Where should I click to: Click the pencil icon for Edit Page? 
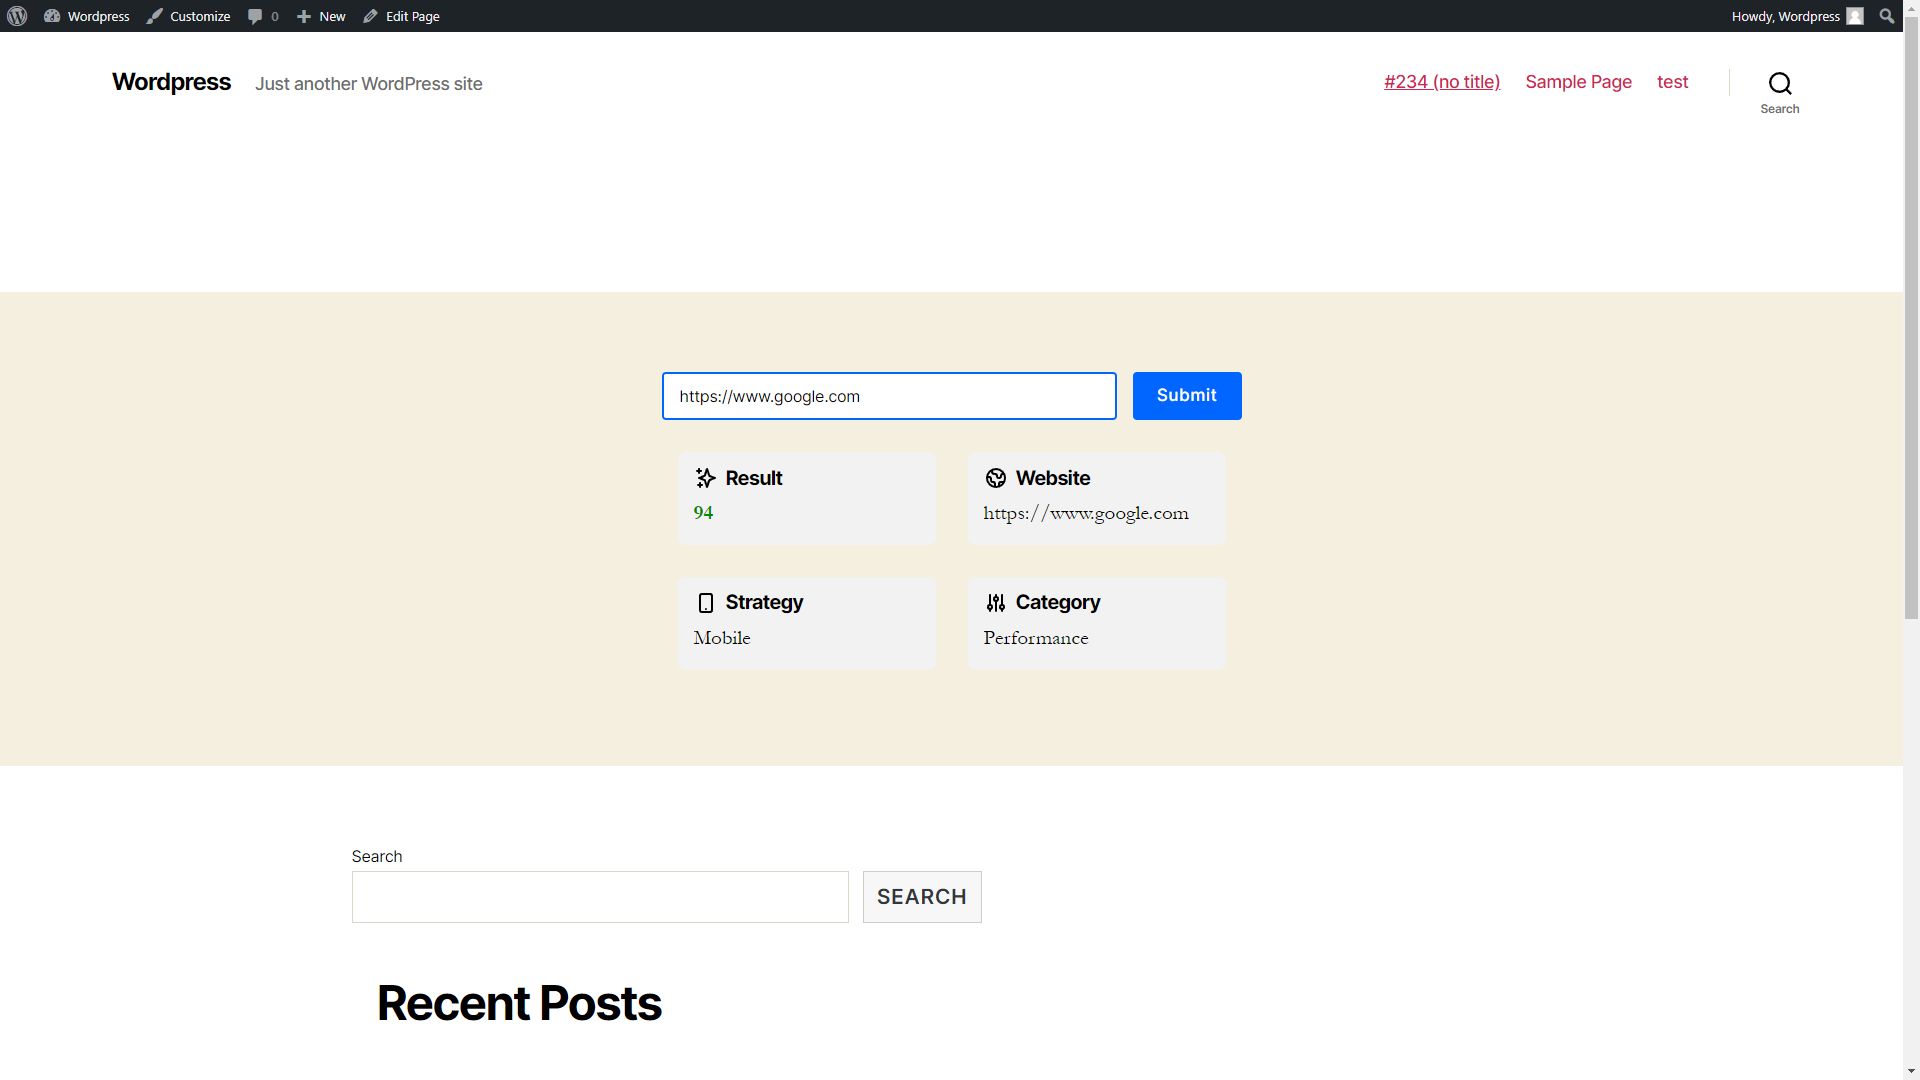[x=370, y=16]
